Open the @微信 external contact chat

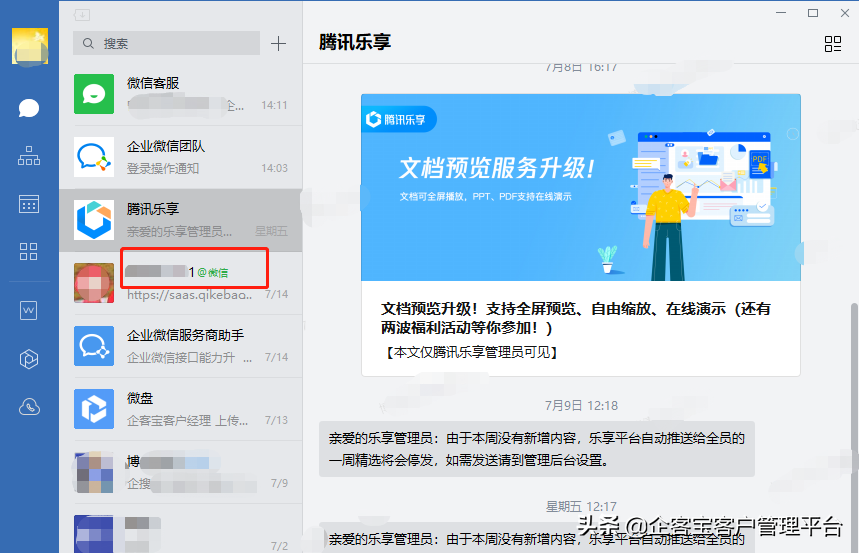[x=181, y=283]
